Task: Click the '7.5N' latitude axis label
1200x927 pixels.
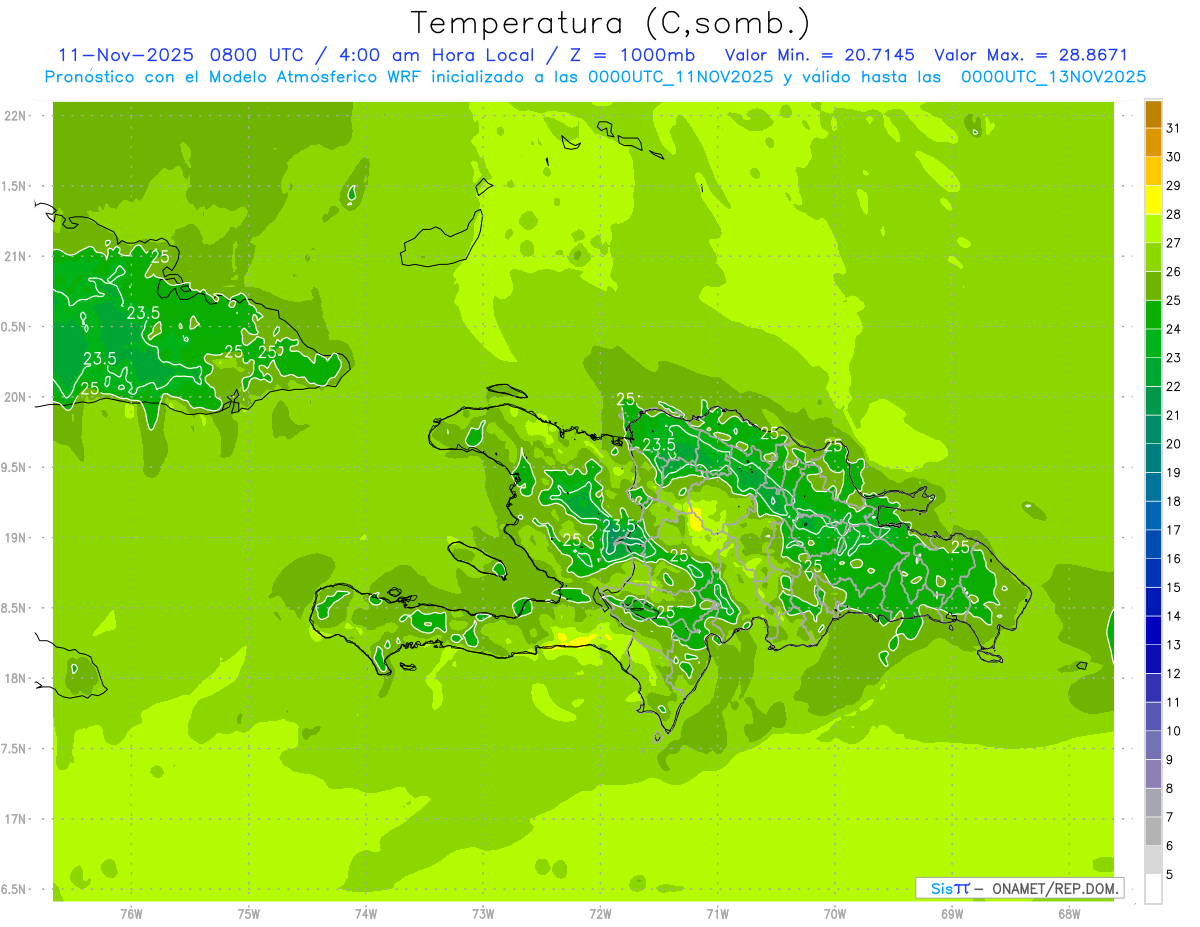Action: (15, 749)
